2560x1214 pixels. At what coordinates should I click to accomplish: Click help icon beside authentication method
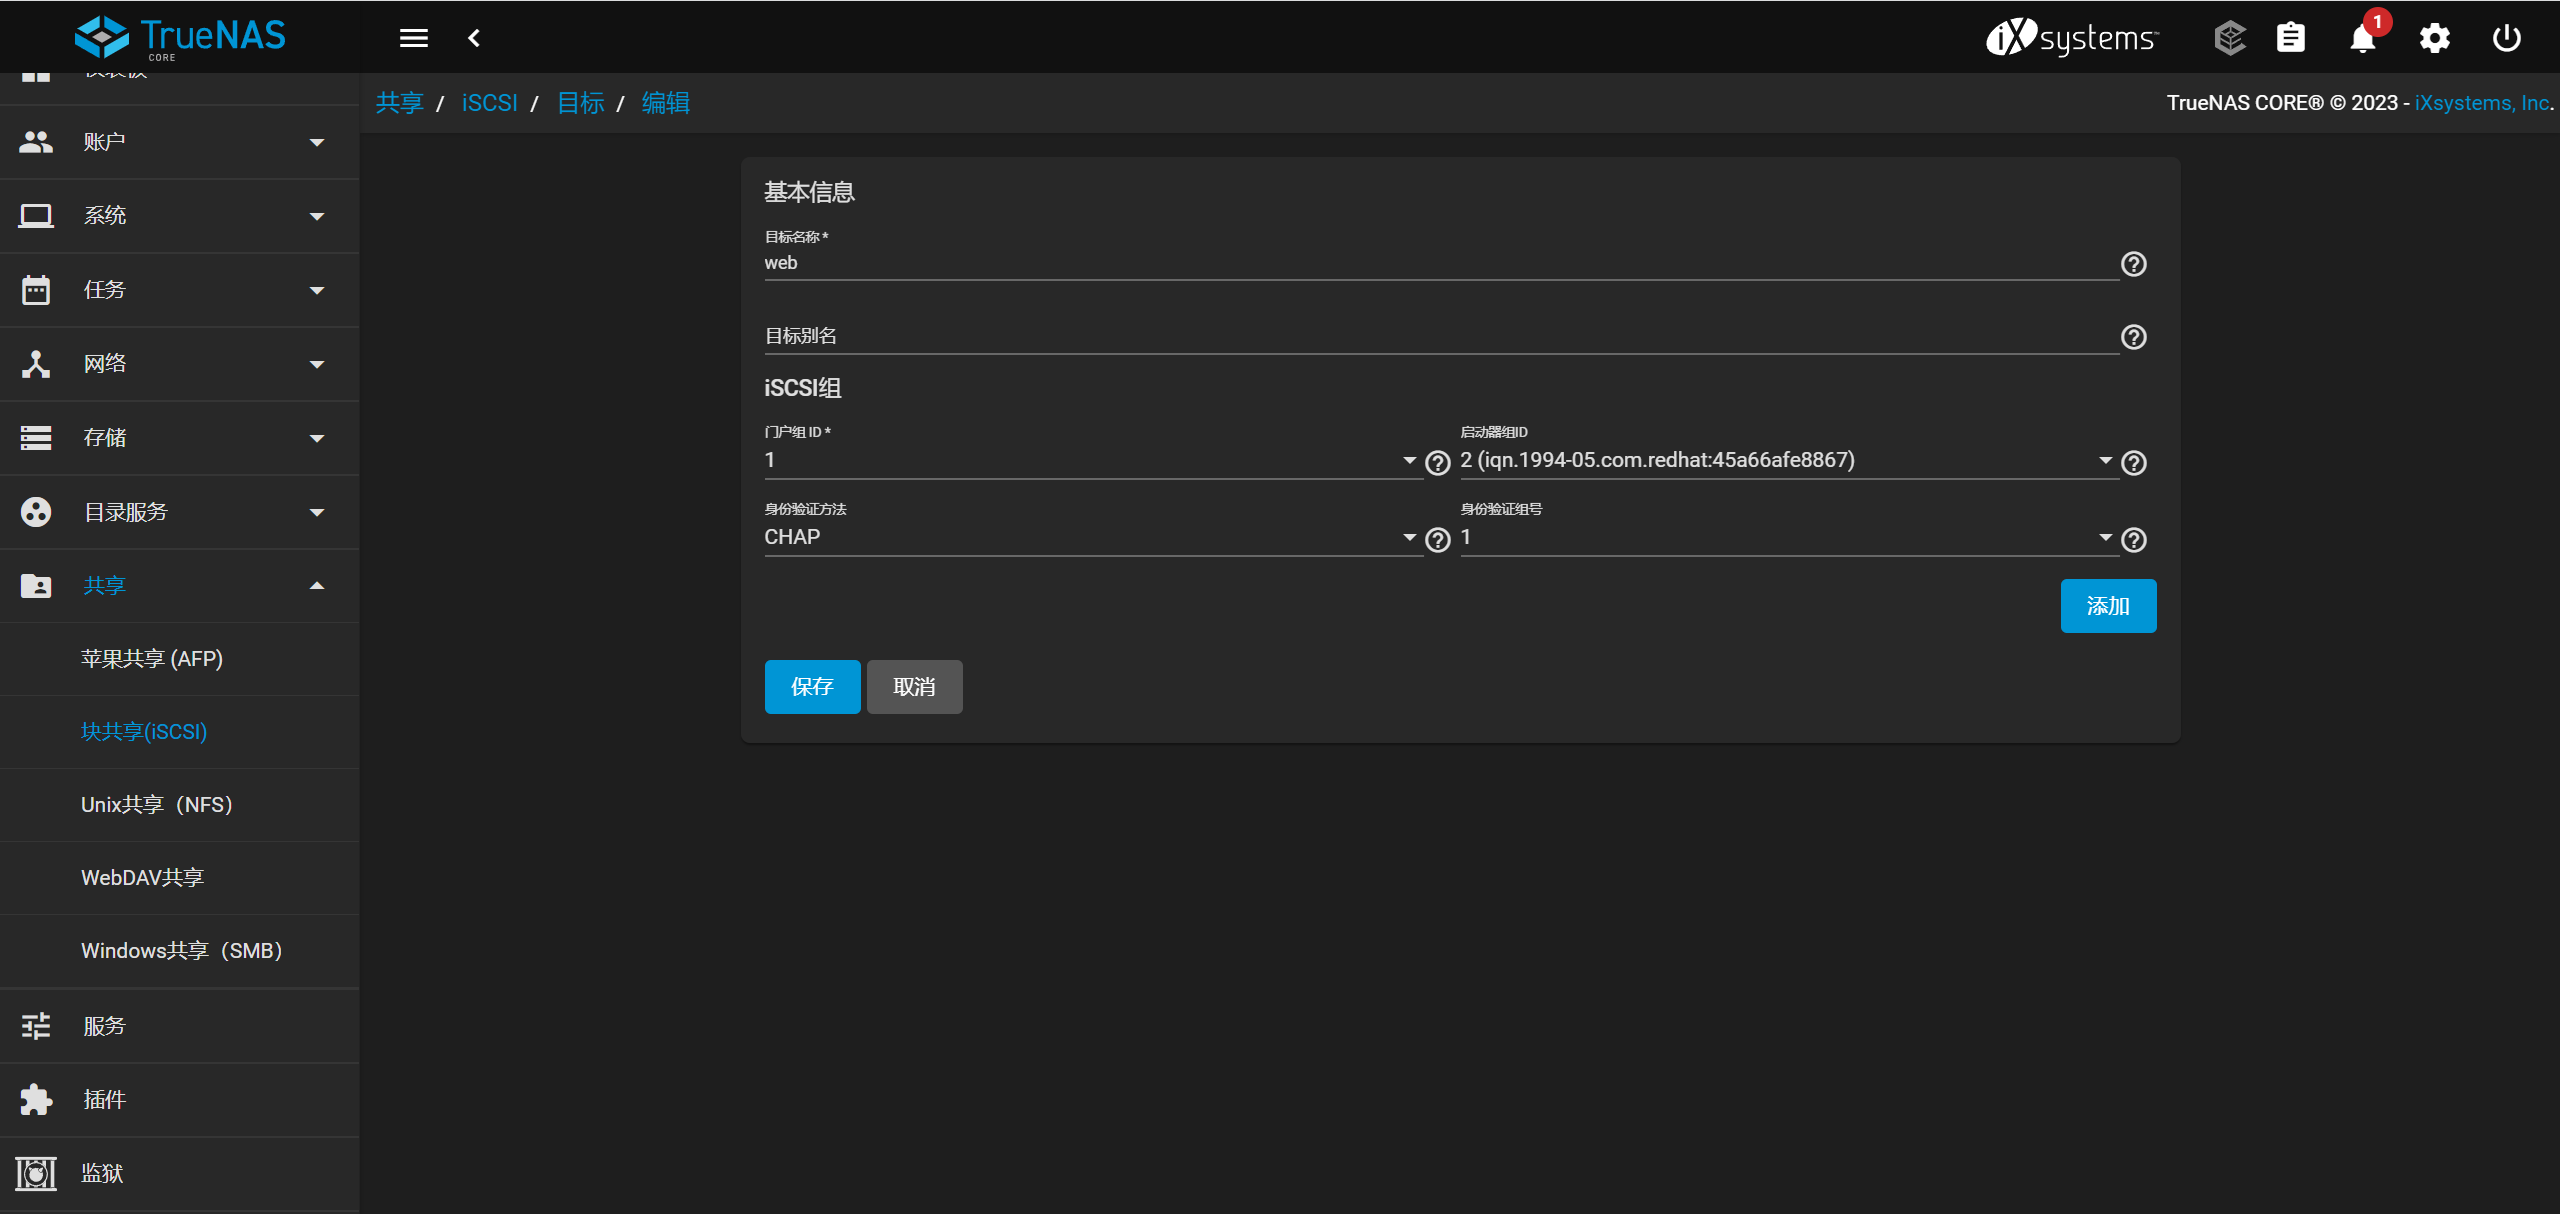1437,540
